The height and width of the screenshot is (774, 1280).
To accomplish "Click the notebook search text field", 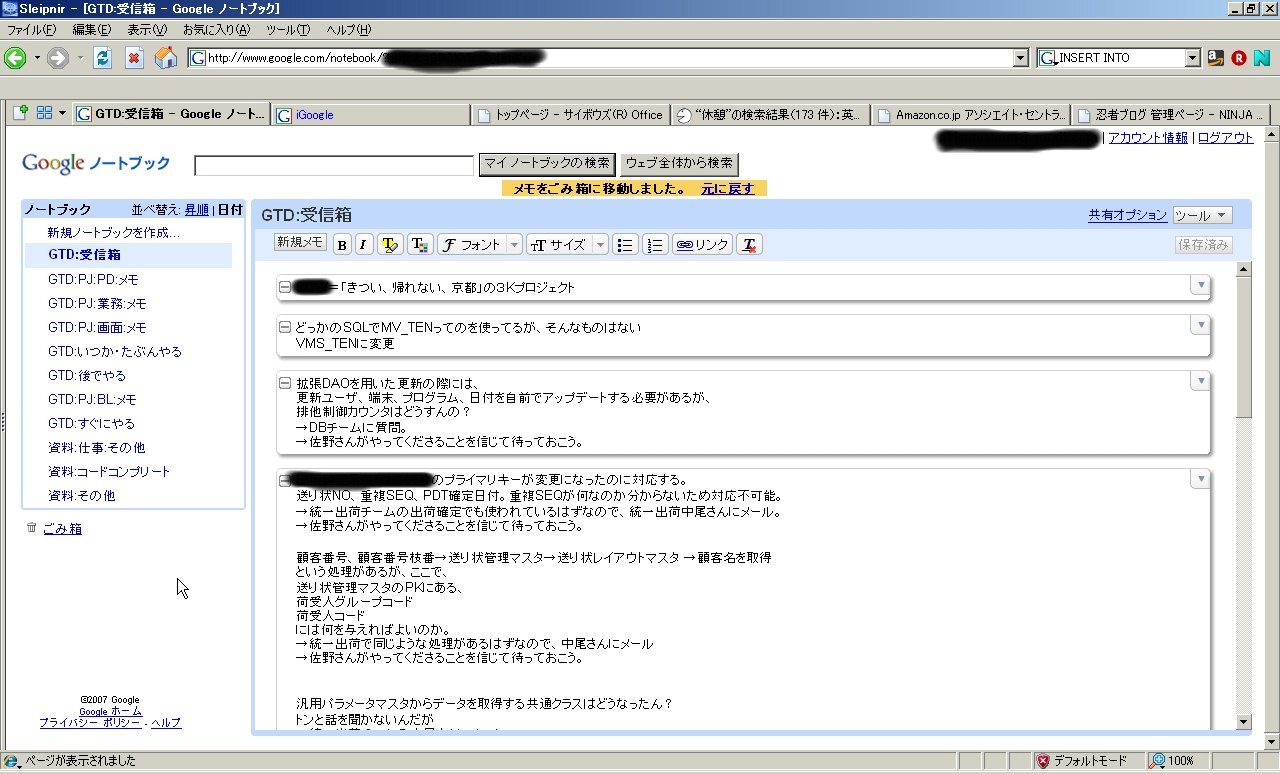I will coord(334,165).
